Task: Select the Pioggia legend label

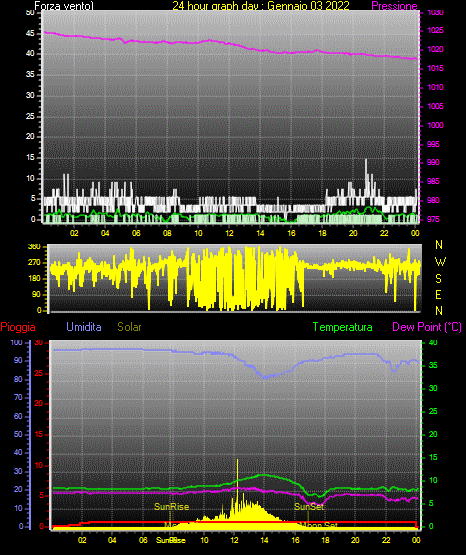Action: [x=18, y=327]
